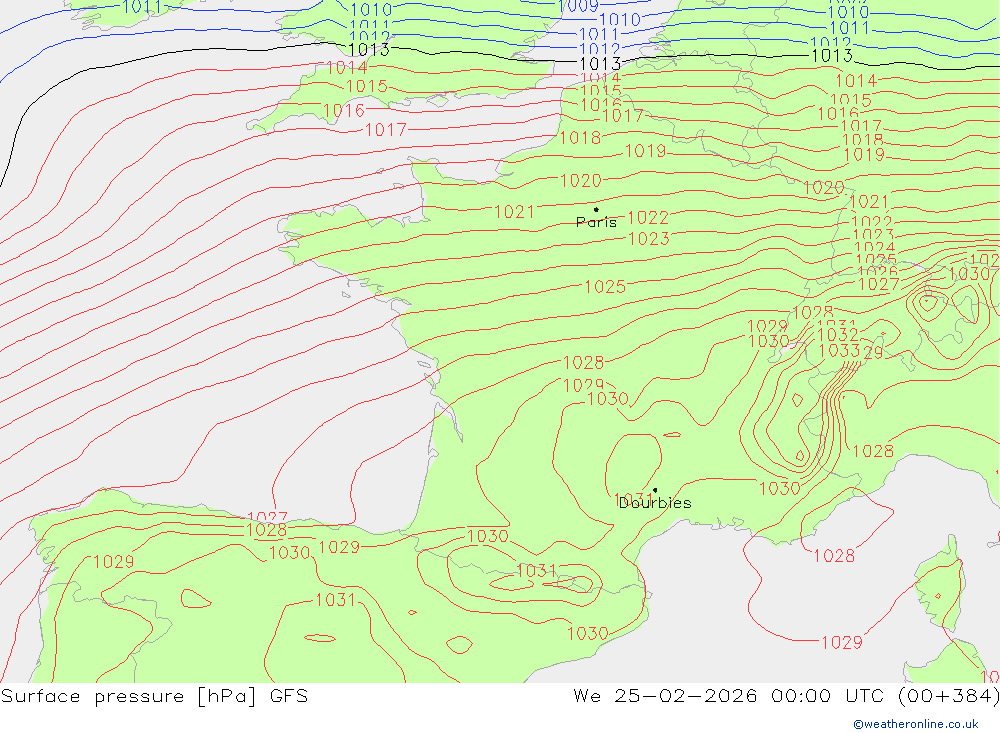The image size is (1000, 733).
Task: Click the 1016 label over Cornwall
Action: coord(344,111)
